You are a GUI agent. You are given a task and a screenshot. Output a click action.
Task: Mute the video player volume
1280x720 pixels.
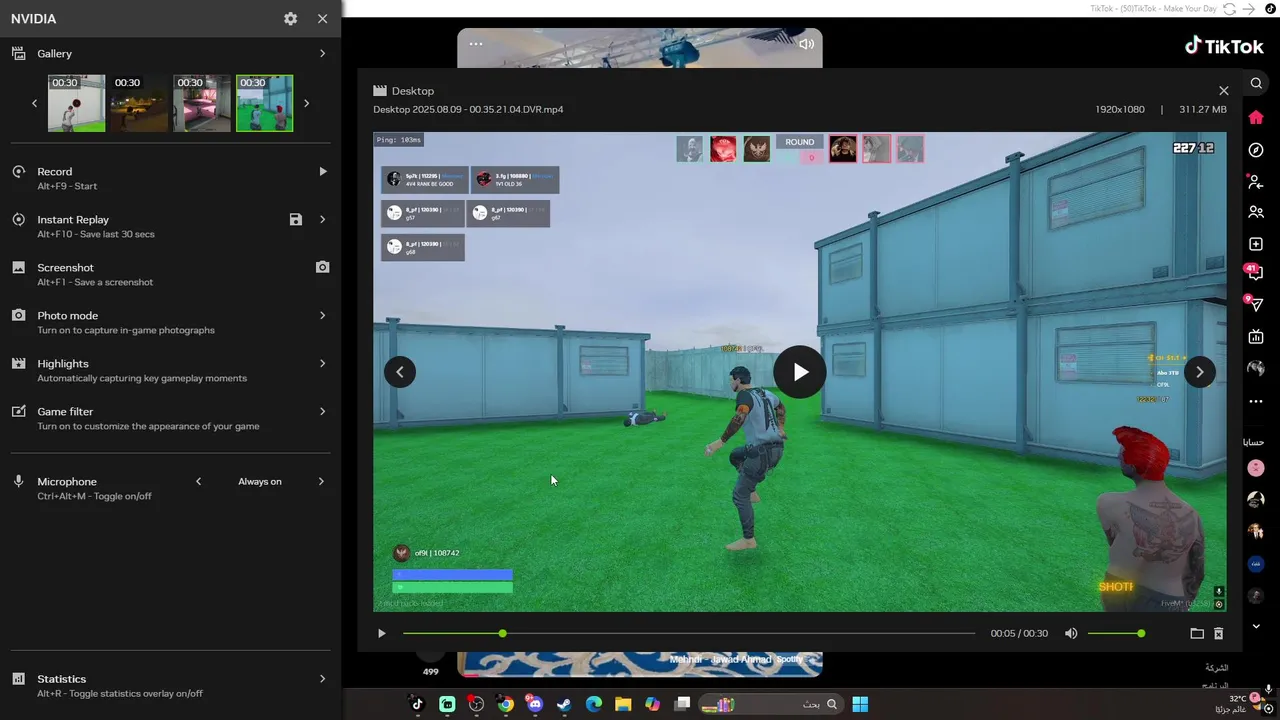pos(1071,633)
